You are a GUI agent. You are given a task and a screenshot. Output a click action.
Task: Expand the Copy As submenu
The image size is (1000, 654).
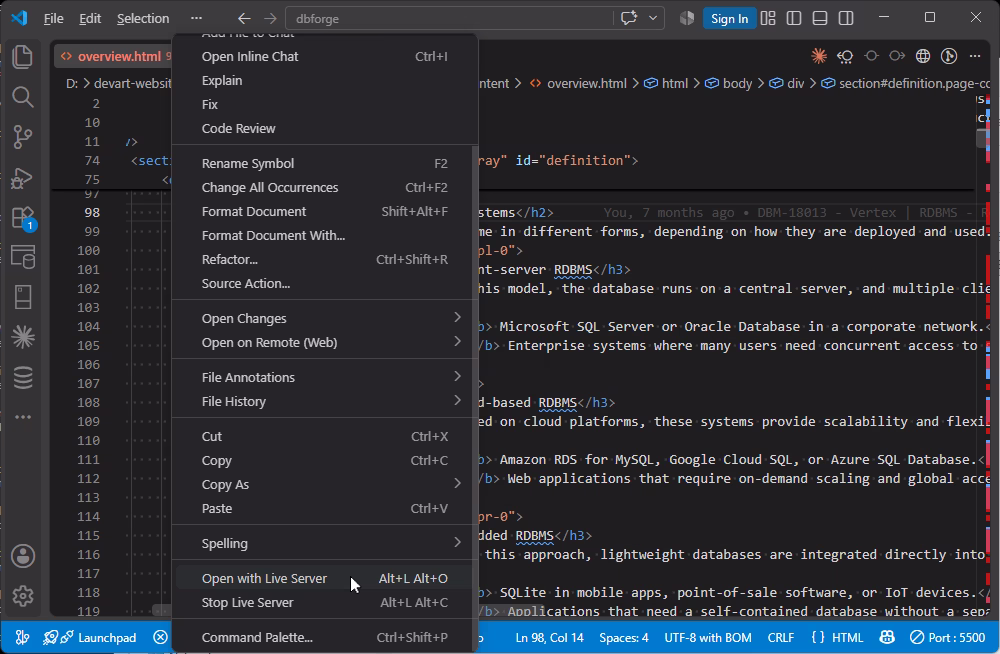tap(325, 484)
